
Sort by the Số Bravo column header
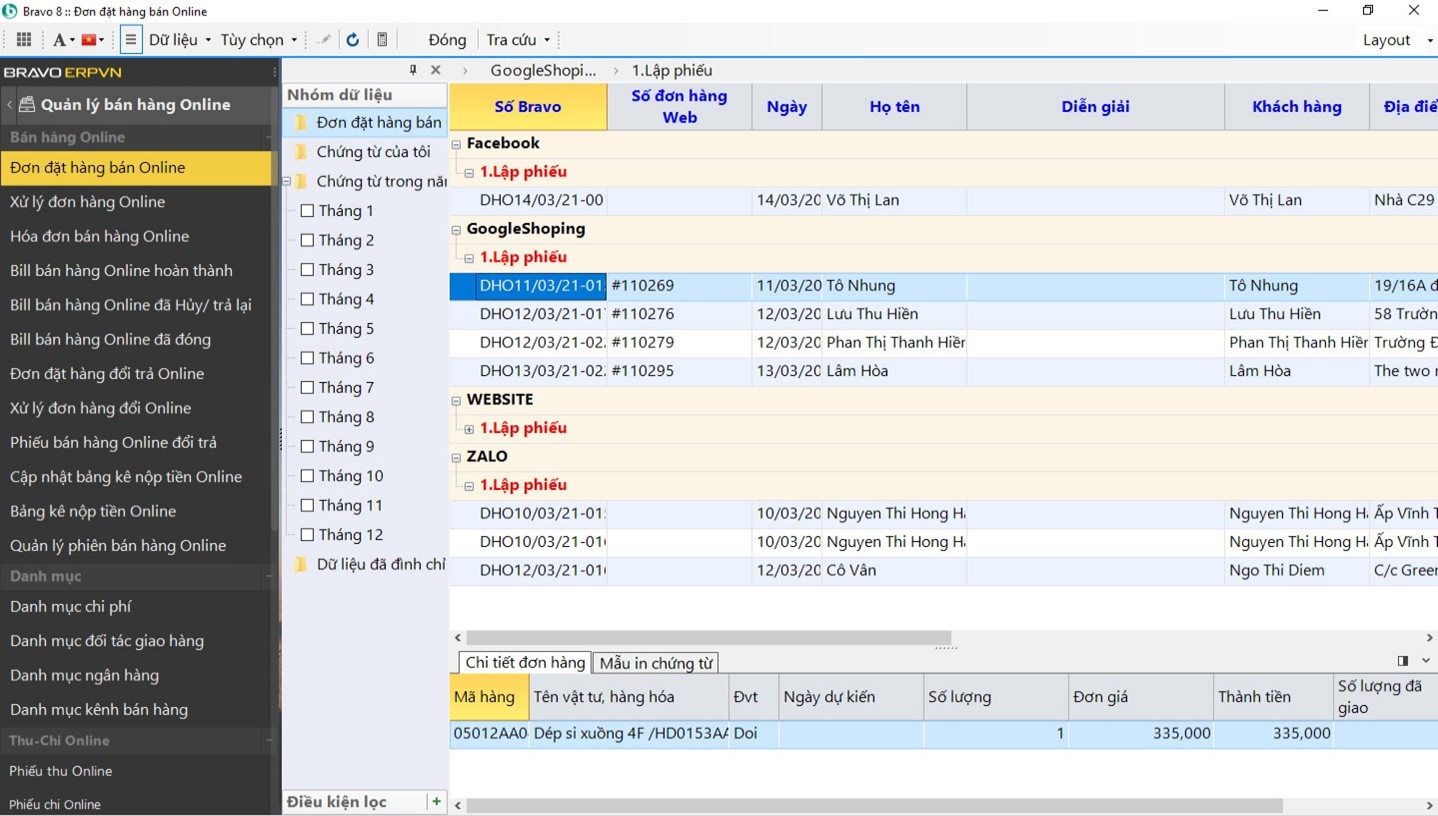(x=528, y=107)
